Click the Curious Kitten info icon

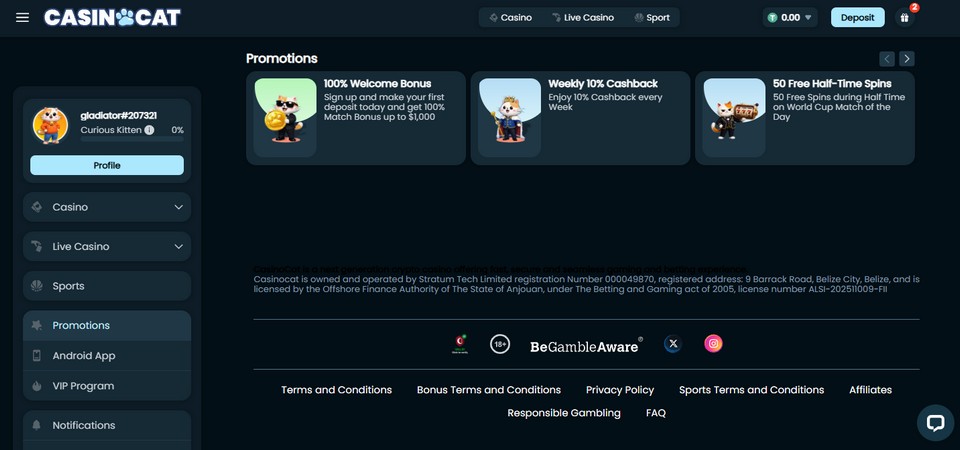click(149, 130)
